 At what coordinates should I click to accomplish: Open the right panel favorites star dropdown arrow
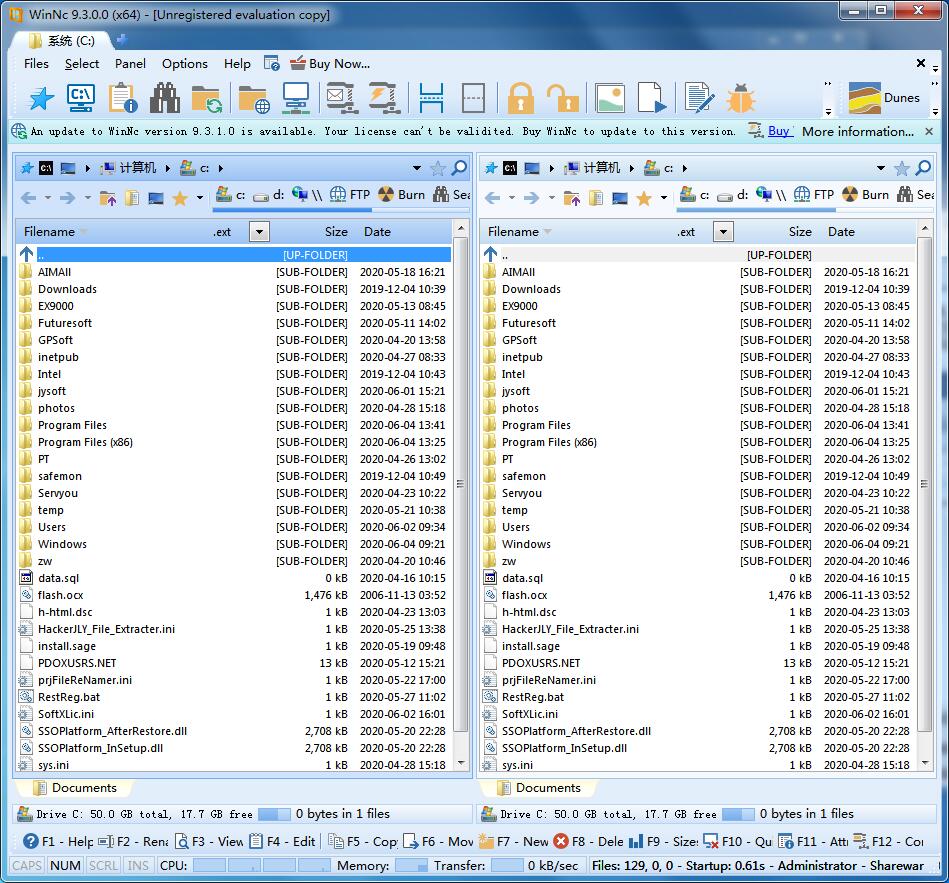pos(664,197)
